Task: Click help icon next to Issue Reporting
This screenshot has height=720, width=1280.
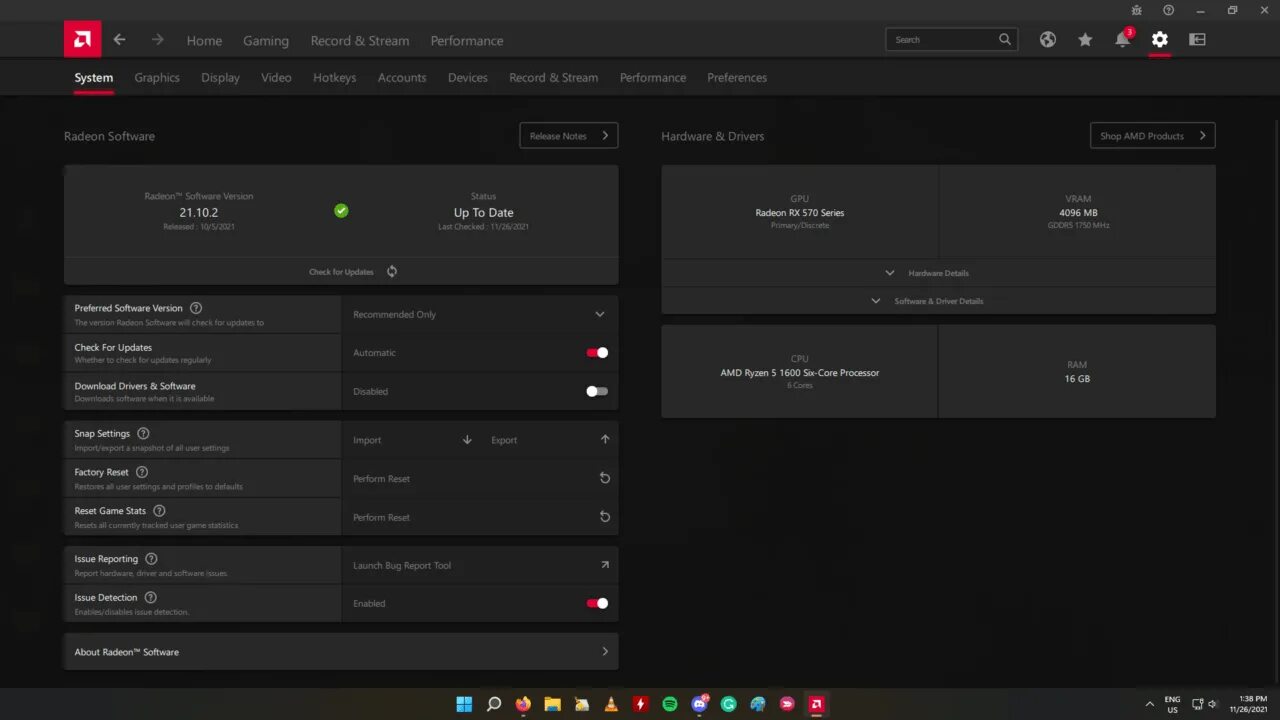Action: click(151, 559)
